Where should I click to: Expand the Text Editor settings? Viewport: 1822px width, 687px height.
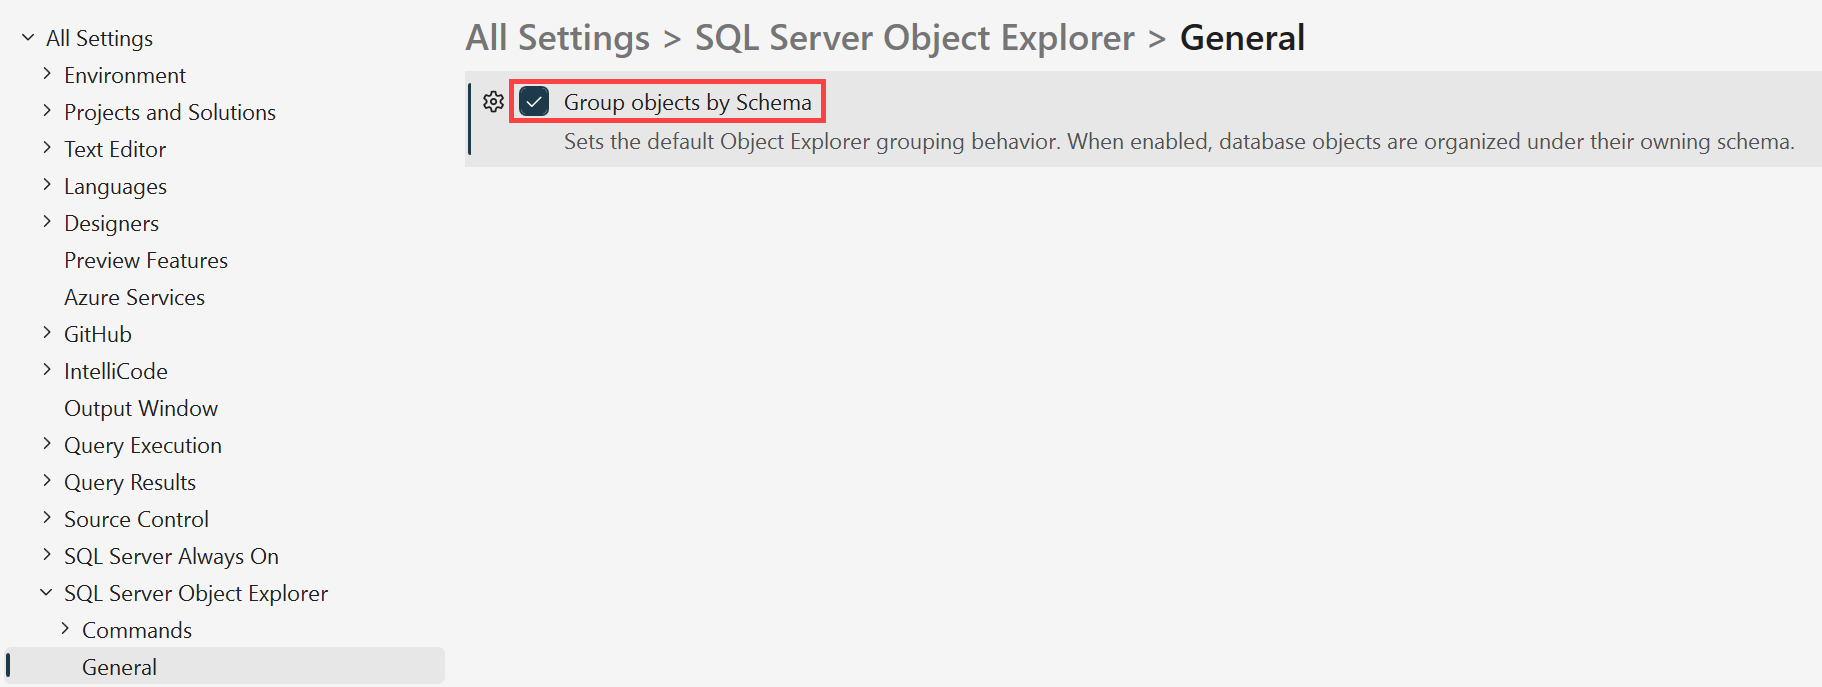[47, 148]
